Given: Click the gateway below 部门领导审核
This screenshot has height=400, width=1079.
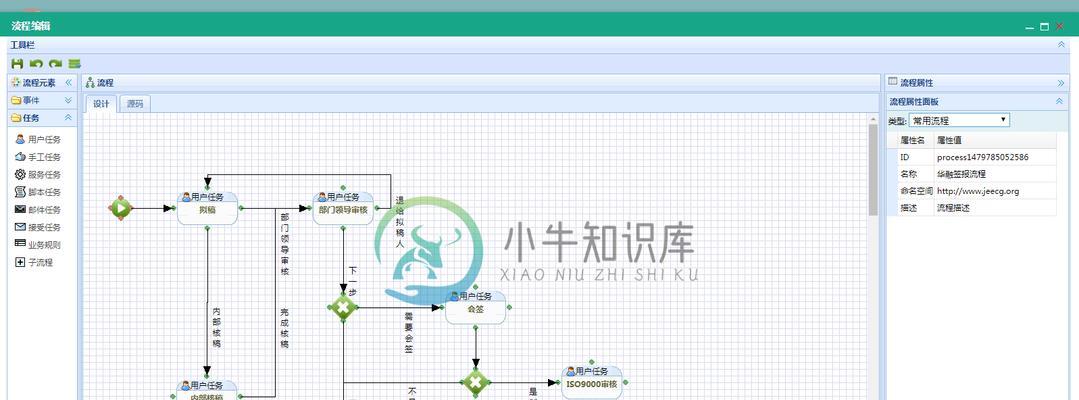Looking at the screenshot, I should coord(343,307).
